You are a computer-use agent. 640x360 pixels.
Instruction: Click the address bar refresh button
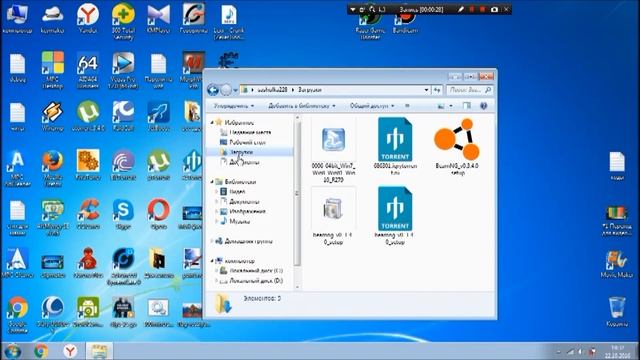[437, 90]
